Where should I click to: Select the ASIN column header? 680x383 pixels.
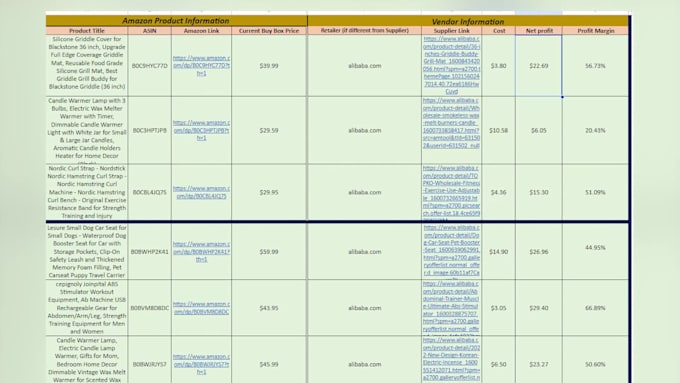(x=150, y=31)
